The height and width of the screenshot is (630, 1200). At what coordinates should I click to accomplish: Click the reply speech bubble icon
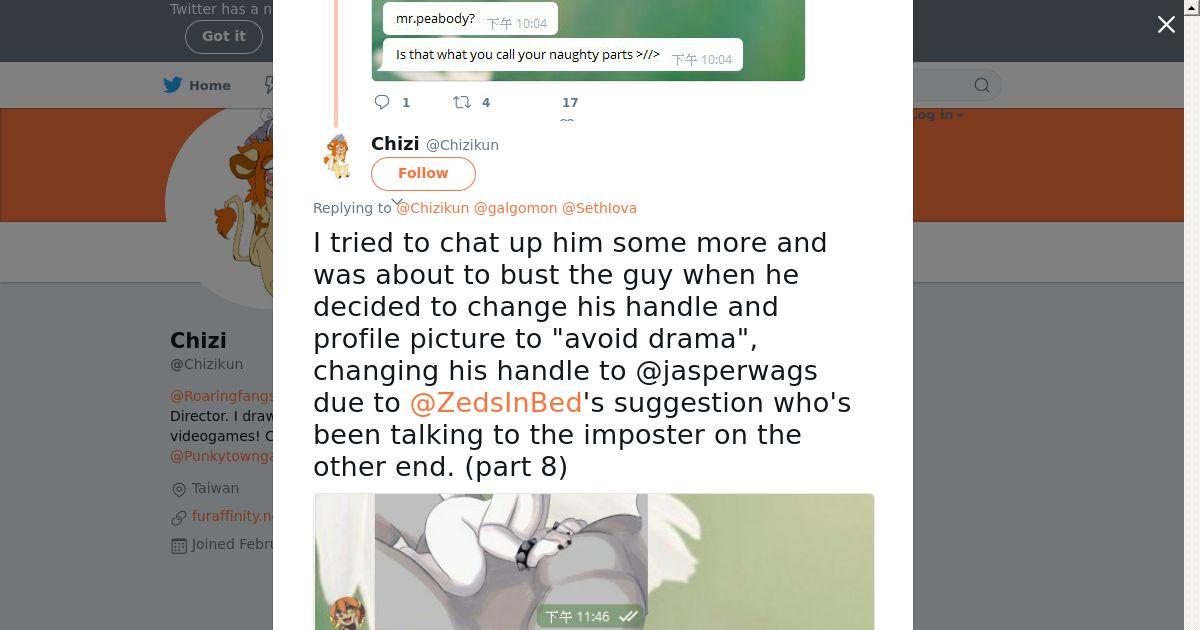382,102
